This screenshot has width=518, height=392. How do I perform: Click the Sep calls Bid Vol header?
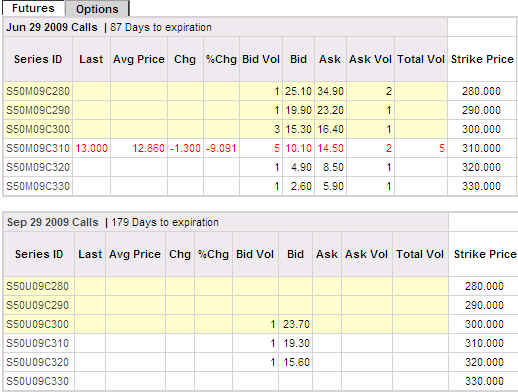[x=255, y=254]
